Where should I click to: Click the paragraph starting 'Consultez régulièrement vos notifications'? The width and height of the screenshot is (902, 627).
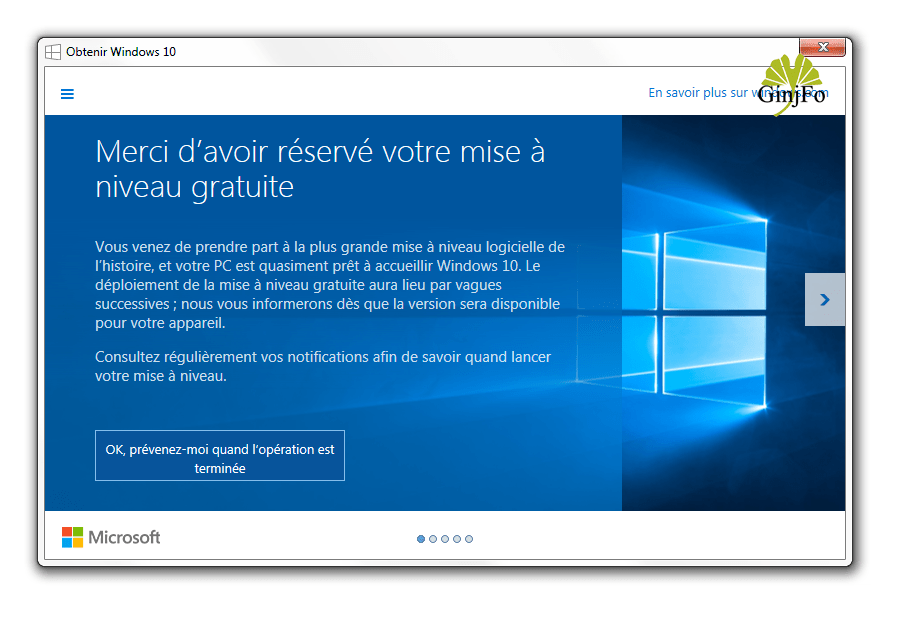323,366
